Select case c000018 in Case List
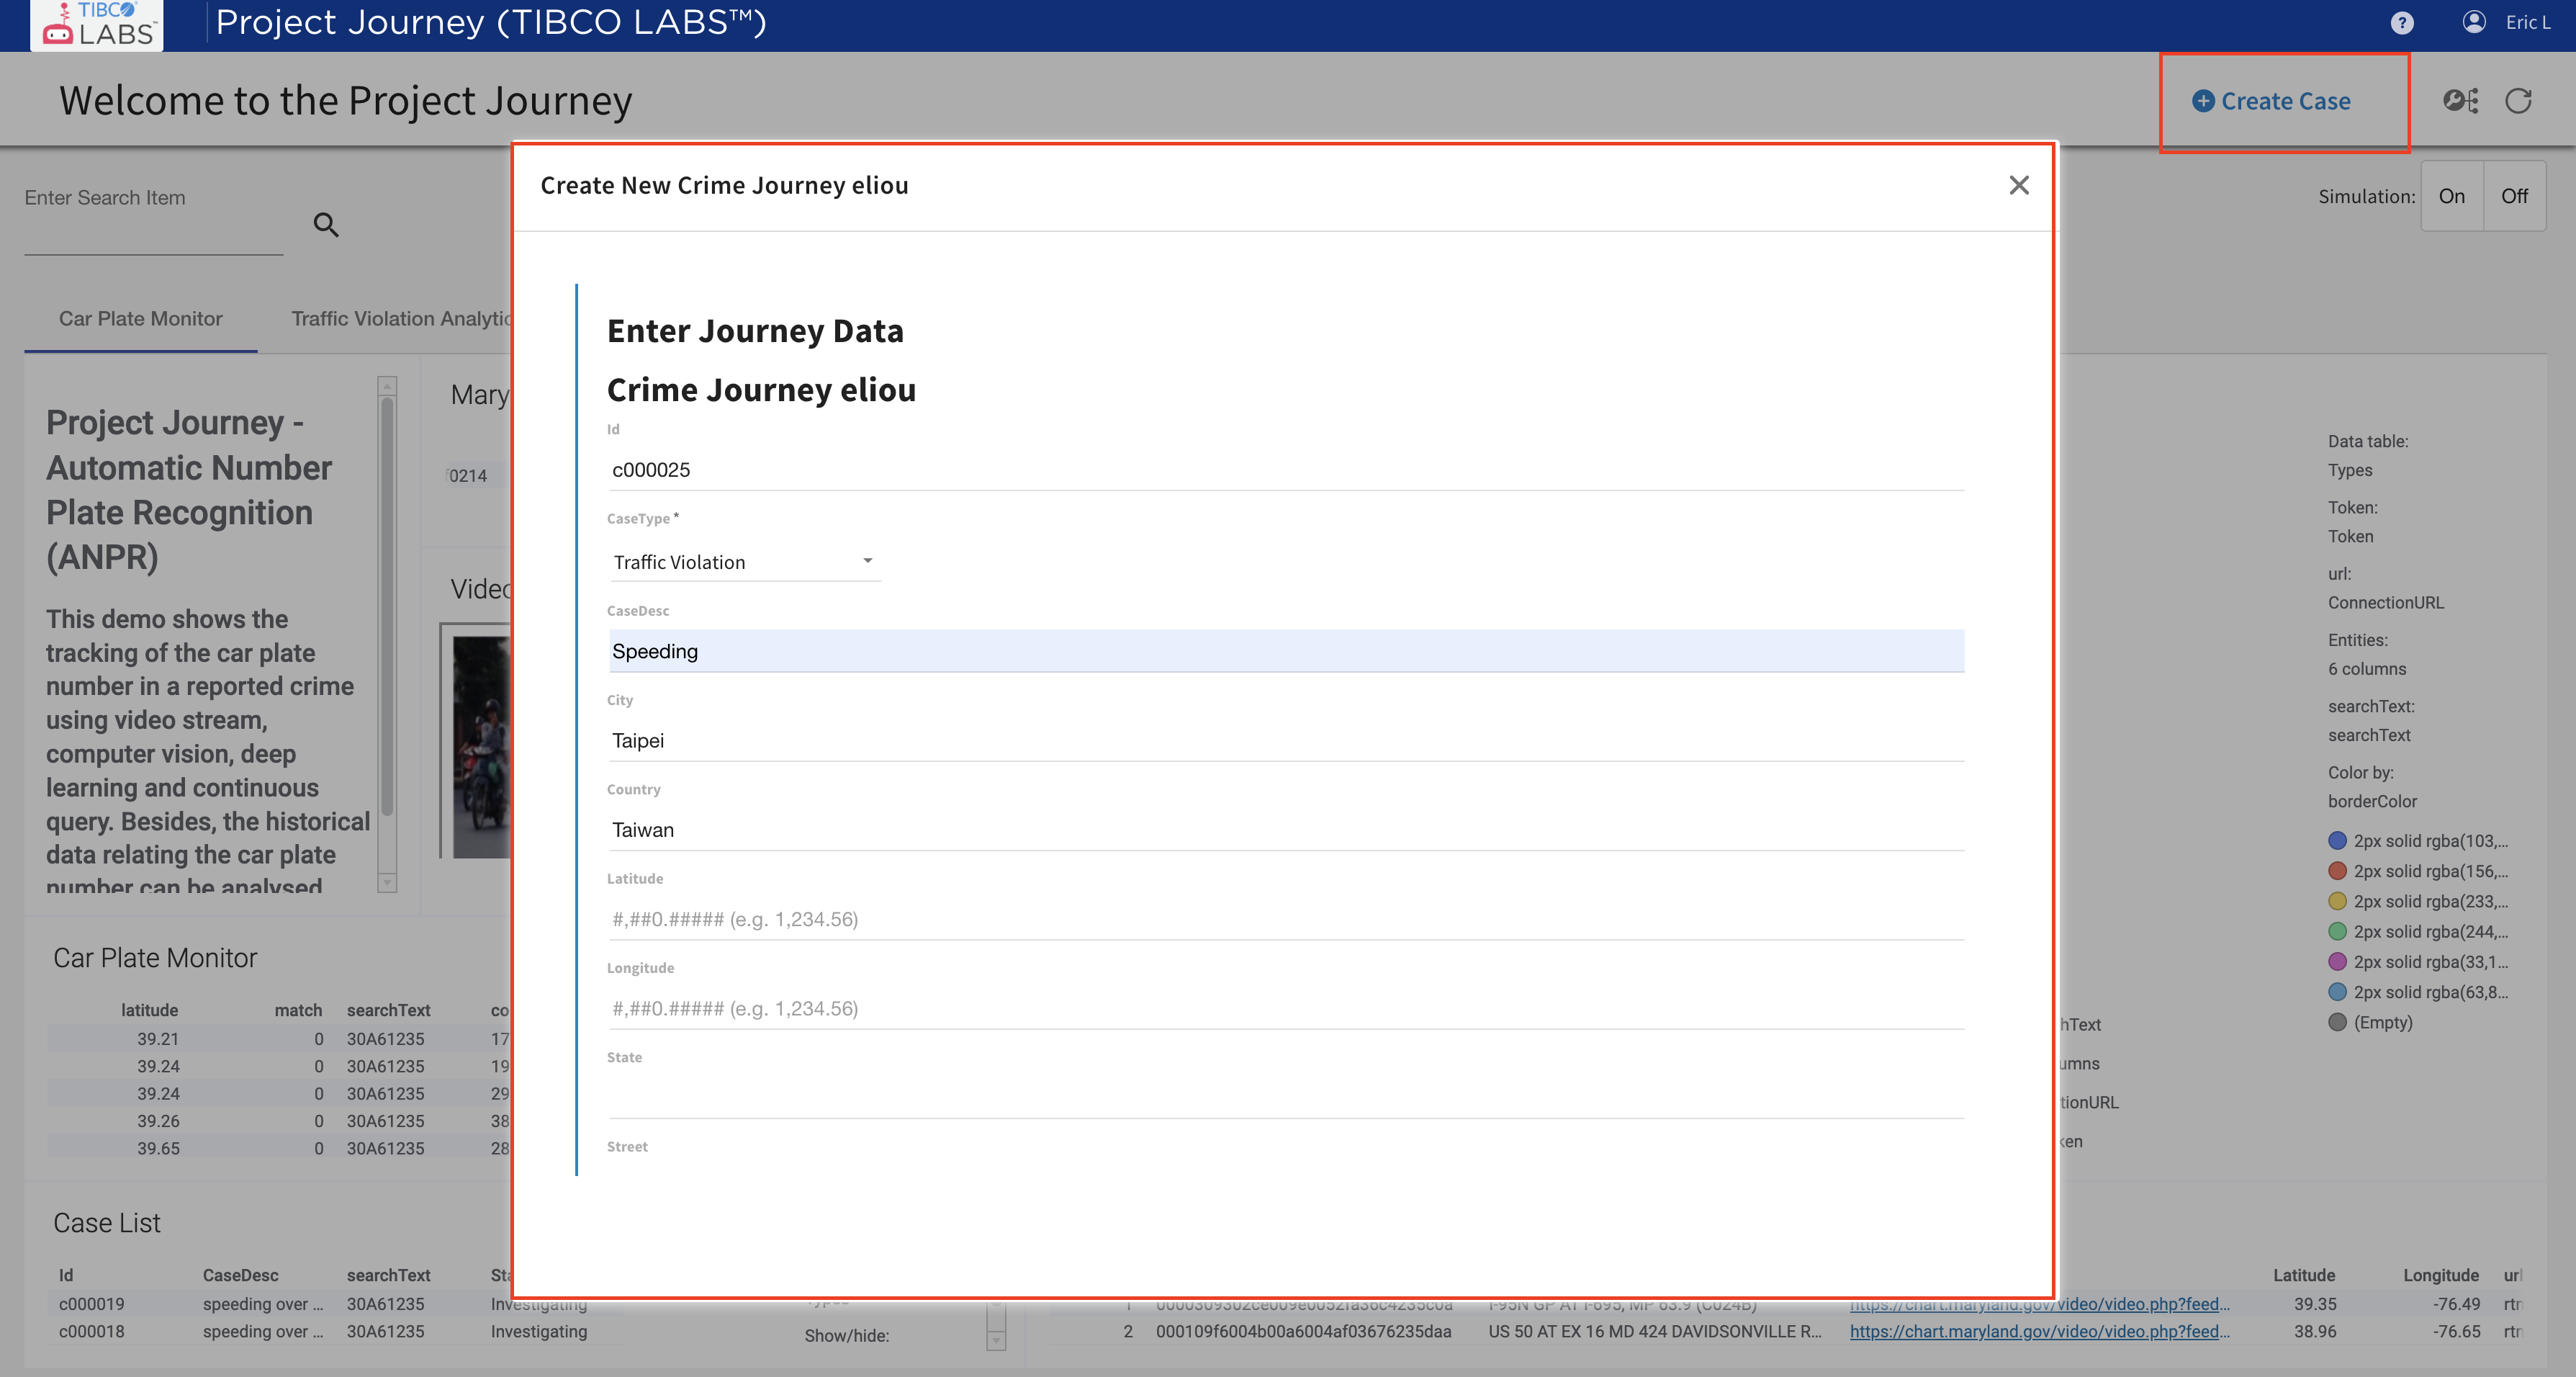Image resolution: width=2576 pixels, height=1377 pixels. 92,1332
